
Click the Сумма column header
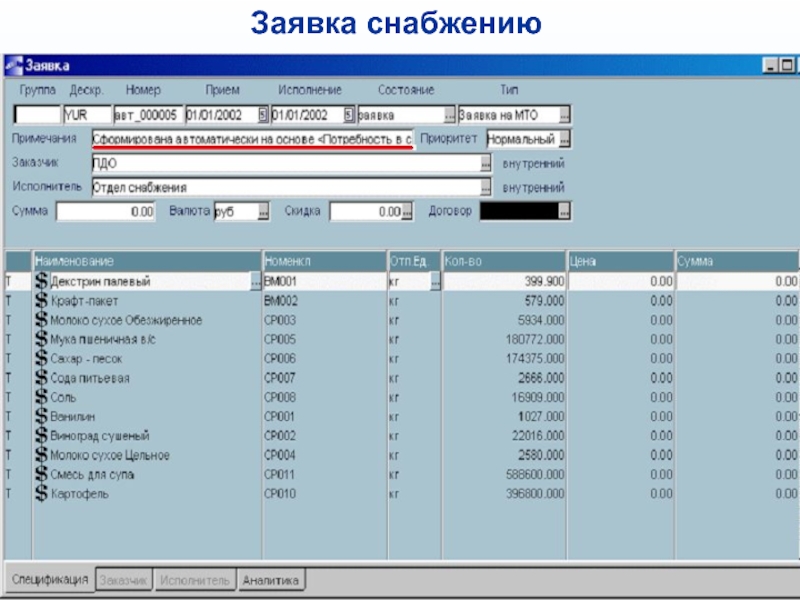pyautogui.click(x=737, y=261)
